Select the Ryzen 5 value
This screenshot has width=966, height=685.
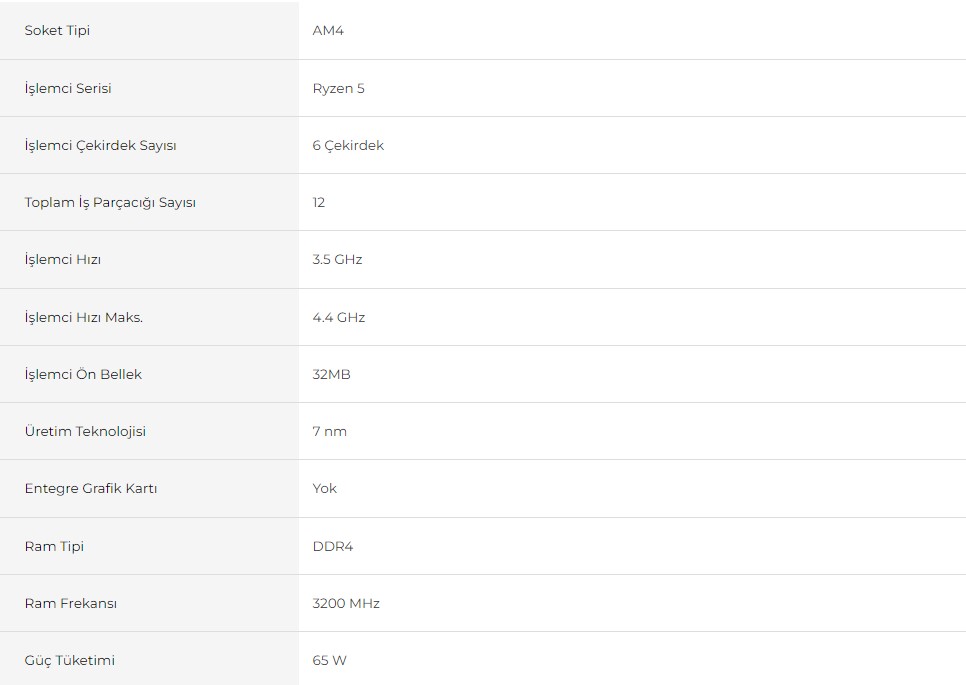point(338,88)
